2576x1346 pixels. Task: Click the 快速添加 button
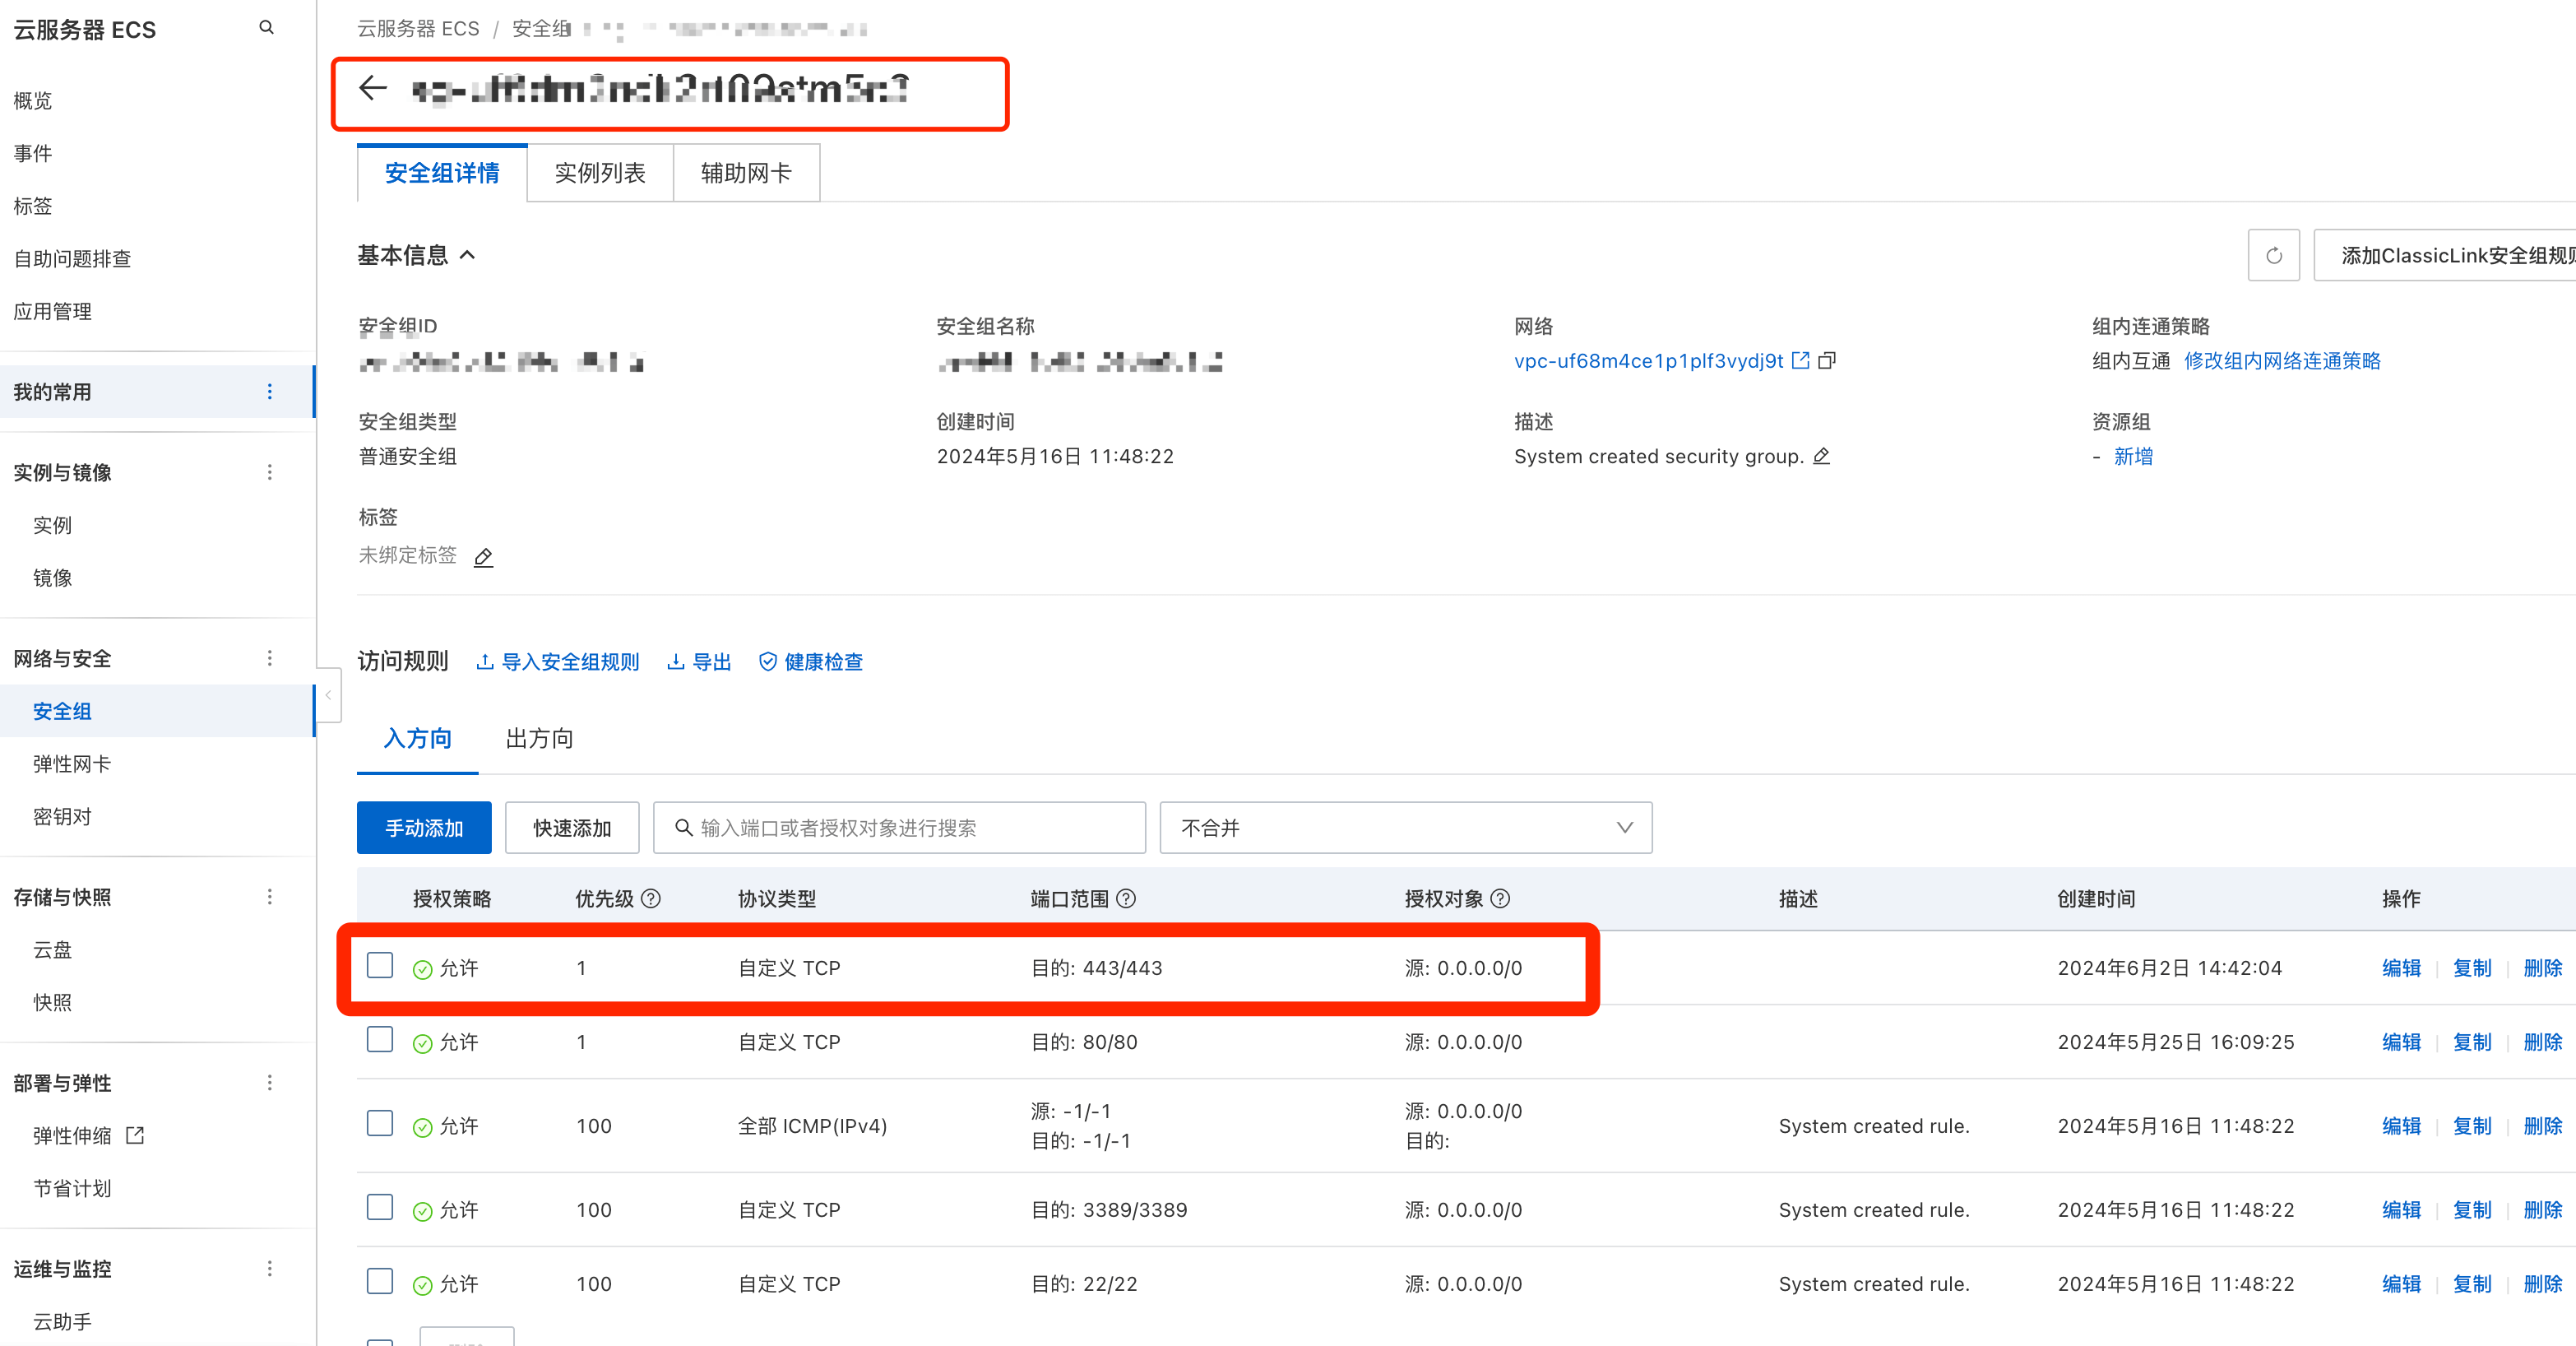(x=572, y=827)
